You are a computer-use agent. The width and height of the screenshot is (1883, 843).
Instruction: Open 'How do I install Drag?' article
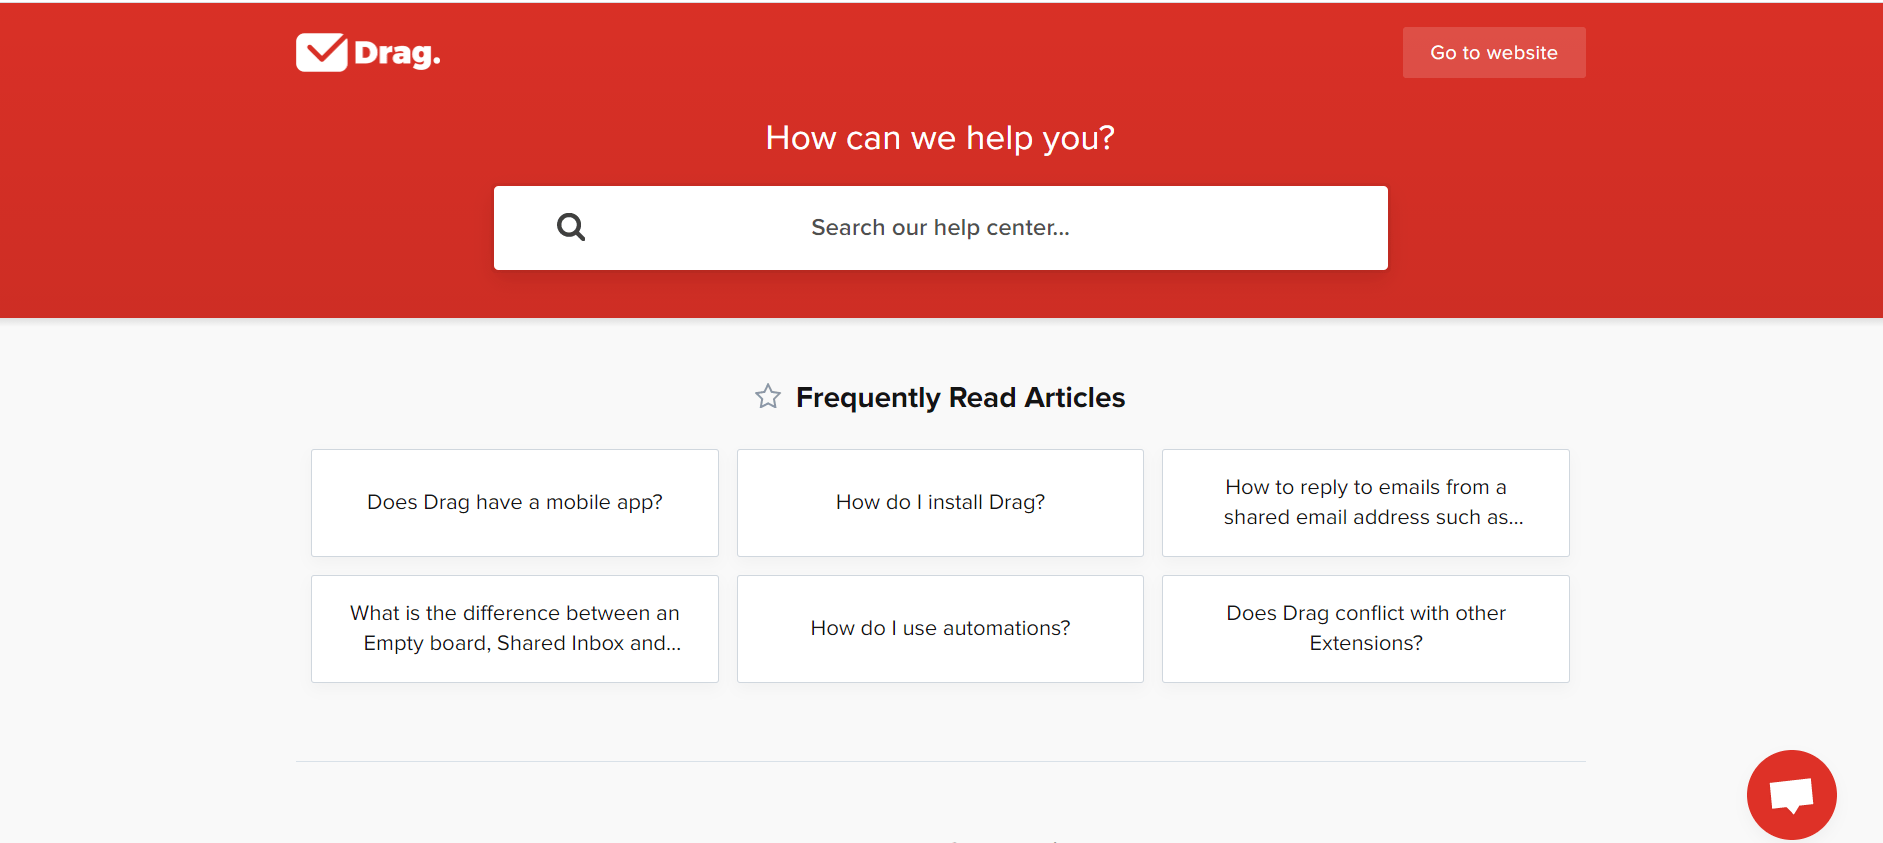click(940, 503)
